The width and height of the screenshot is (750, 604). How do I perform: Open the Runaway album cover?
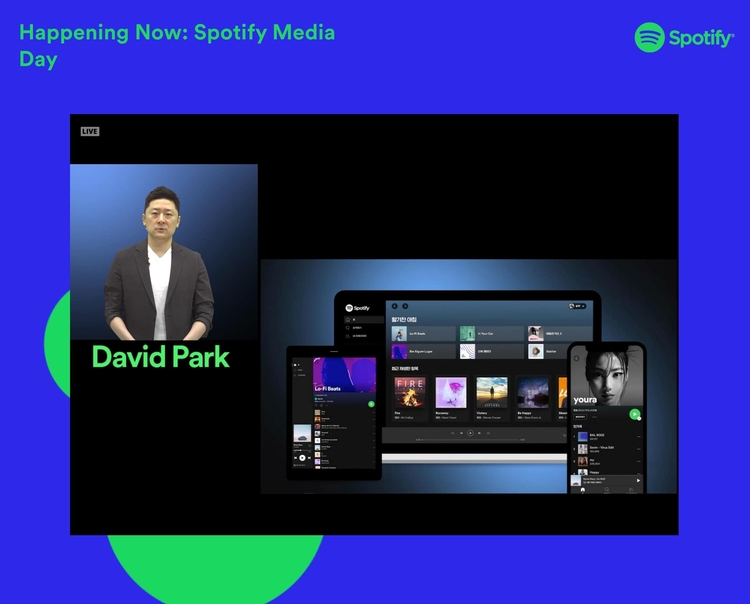pos(451,392)
